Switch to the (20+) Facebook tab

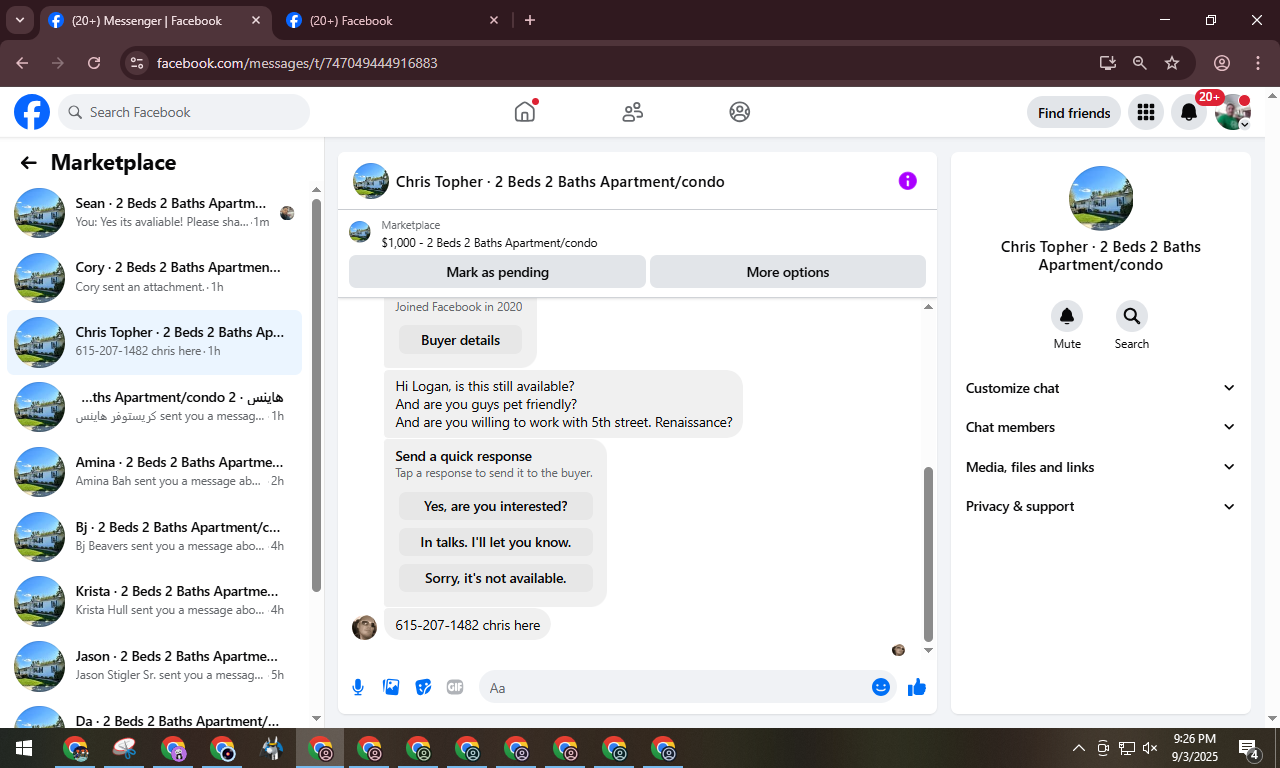(393, 20)
